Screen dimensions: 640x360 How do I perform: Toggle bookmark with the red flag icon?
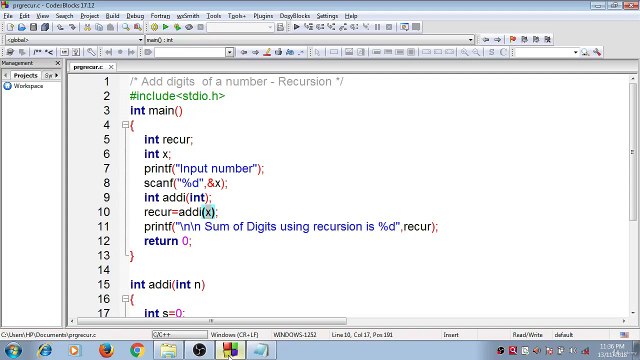[513, 40]
